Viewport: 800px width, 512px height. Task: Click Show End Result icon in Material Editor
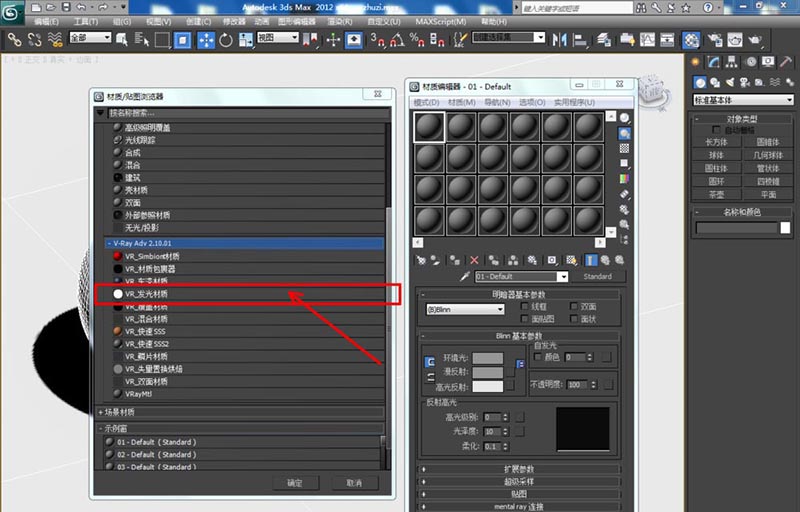pyautogui.click(x=590, y=260)
